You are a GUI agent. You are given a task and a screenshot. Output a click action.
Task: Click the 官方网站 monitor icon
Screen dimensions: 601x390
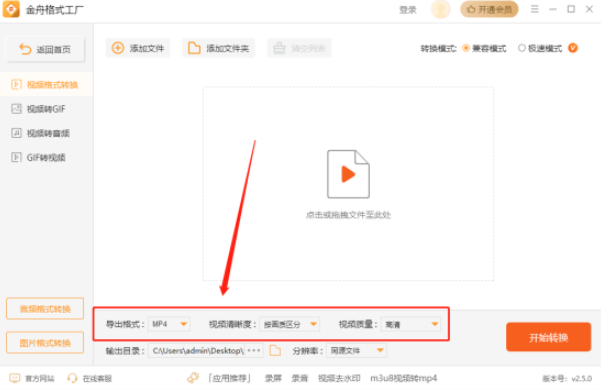(14, 379)
